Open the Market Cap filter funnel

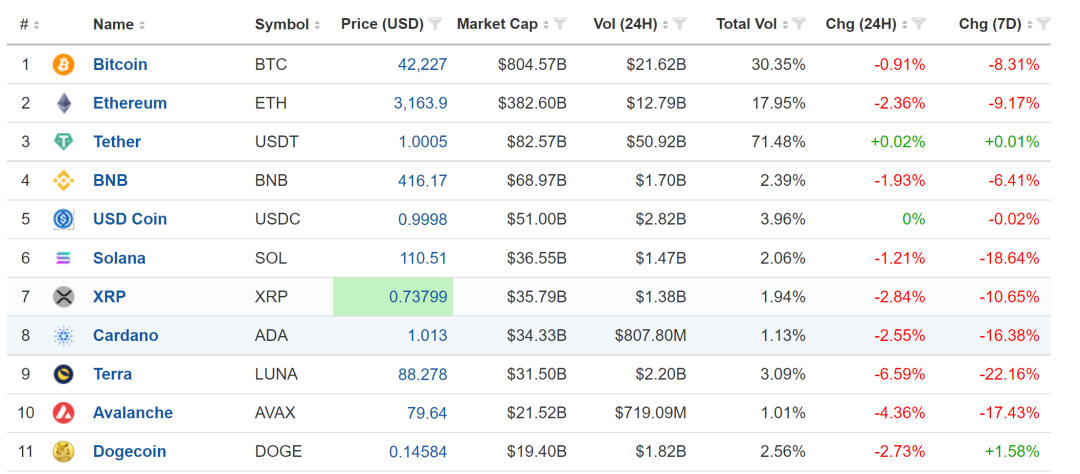560,24
